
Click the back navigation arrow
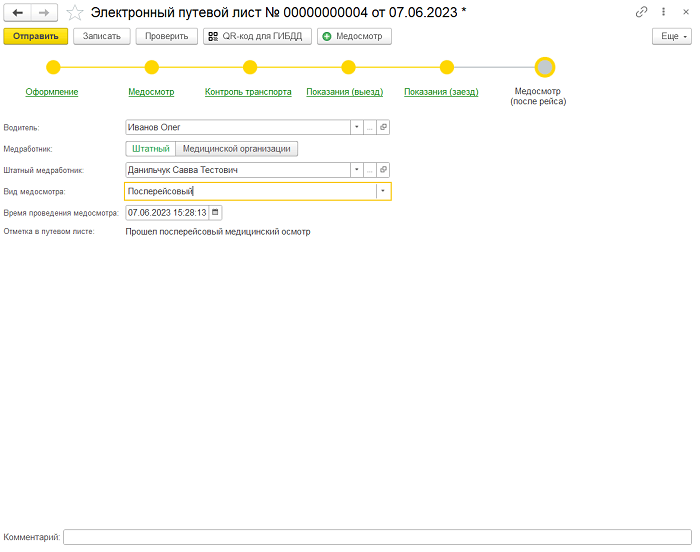pos(17,12)
